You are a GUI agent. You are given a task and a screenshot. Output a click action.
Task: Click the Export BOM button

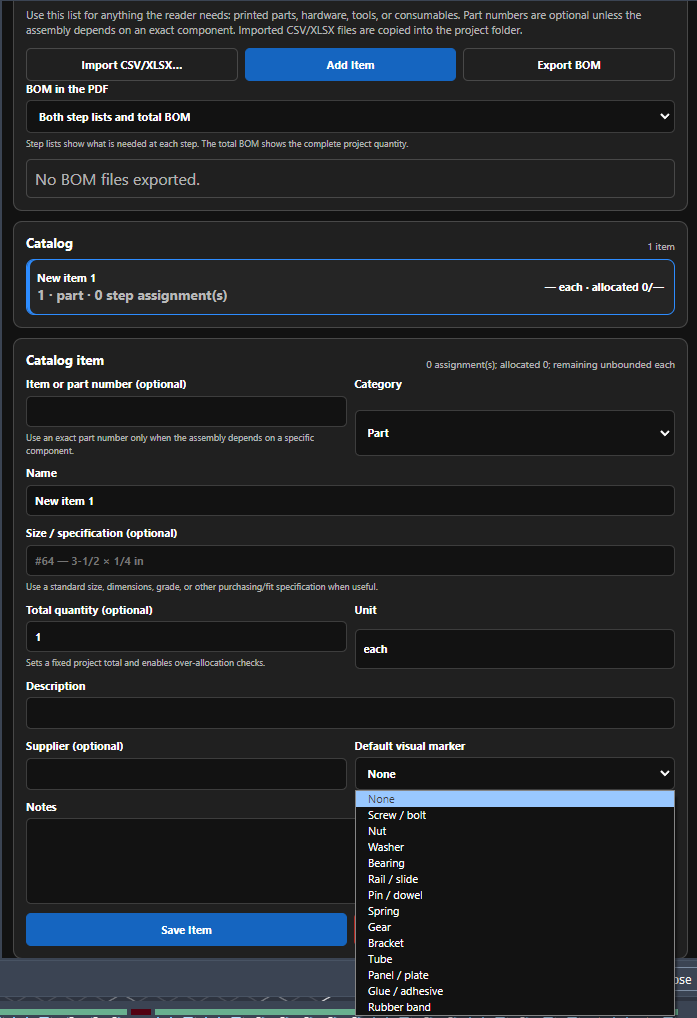(x=569, y=65)
